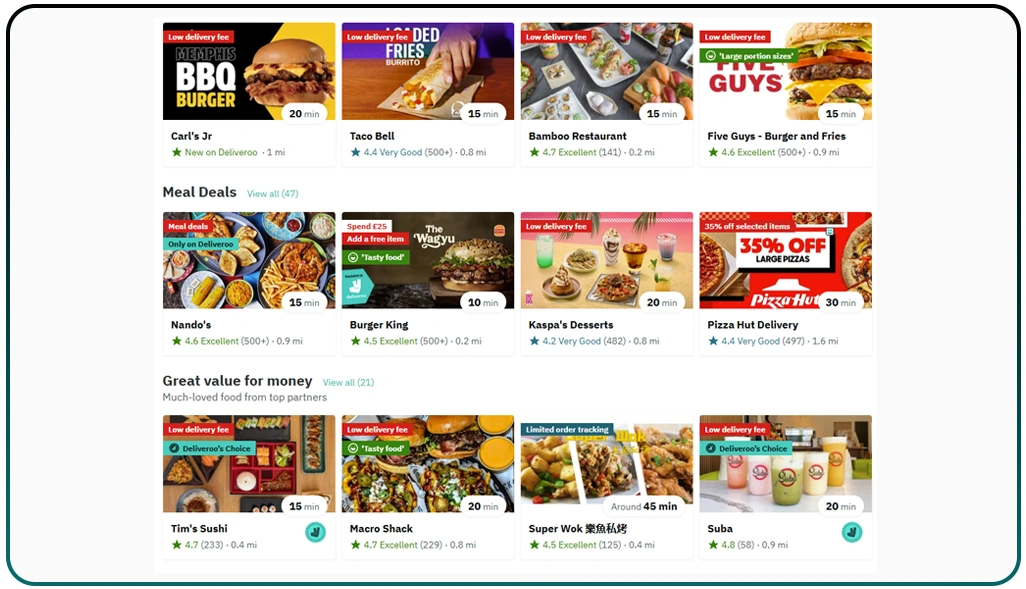Click the hexagonal Deliveroo logo on Burger King image
Screen dimensions: 1026x589
(x=357, y=287)
